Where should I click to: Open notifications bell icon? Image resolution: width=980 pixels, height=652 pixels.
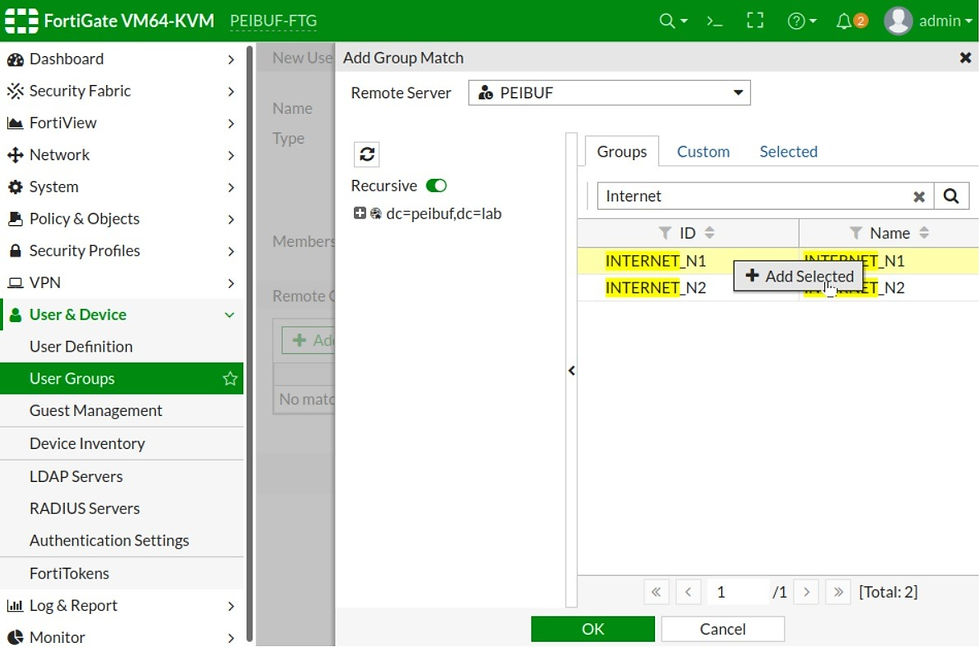pyautogui.click(x=844, y=21)
